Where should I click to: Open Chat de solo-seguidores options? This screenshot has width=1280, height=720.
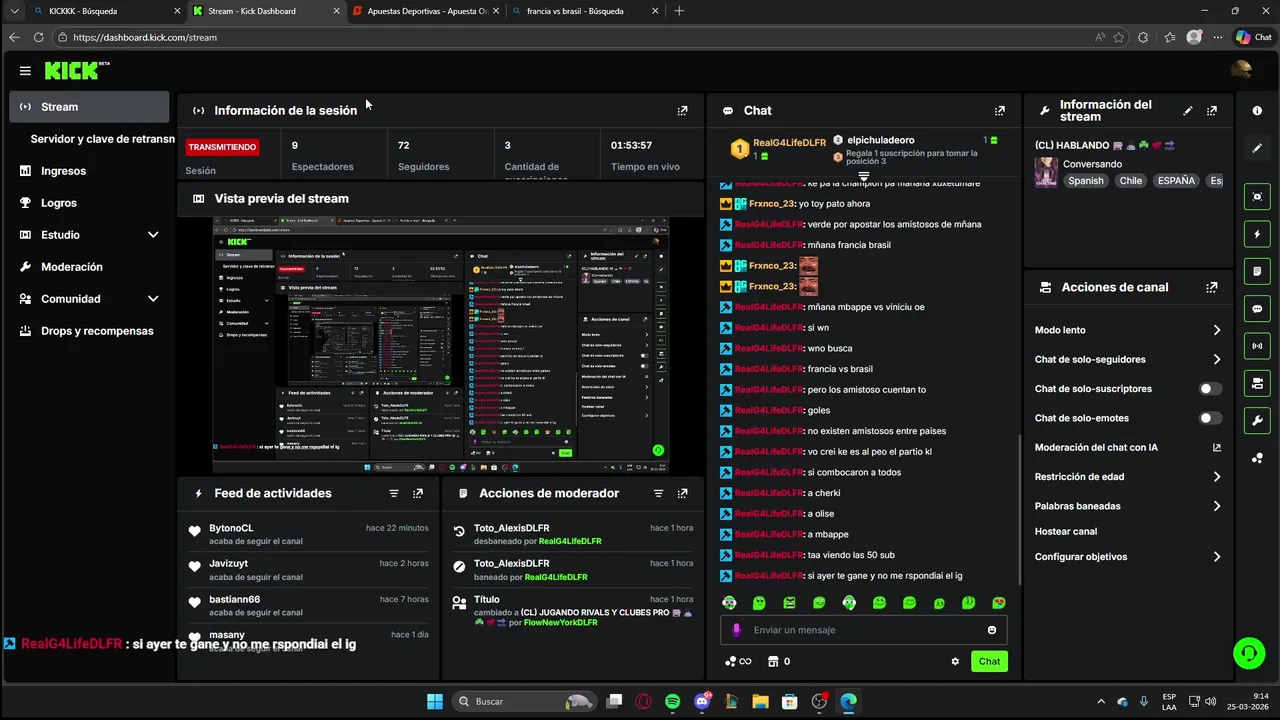point(1128,359)
